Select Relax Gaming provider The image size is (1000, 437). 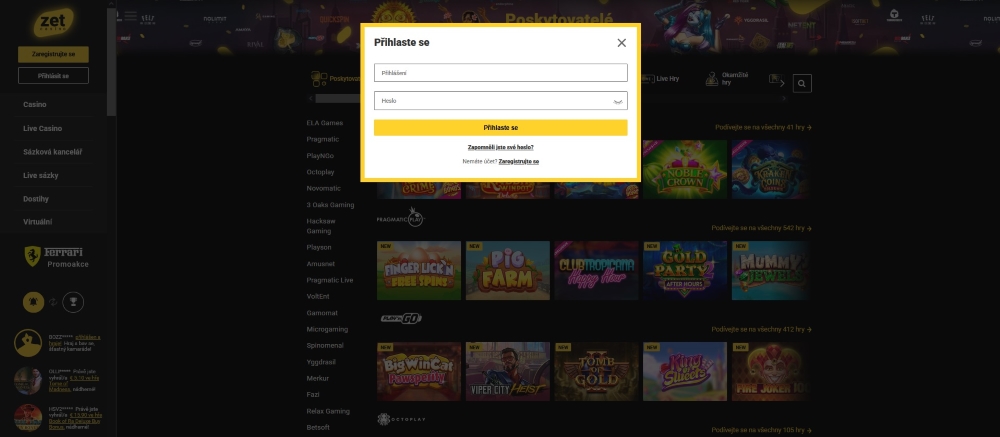tap(328, 411)
